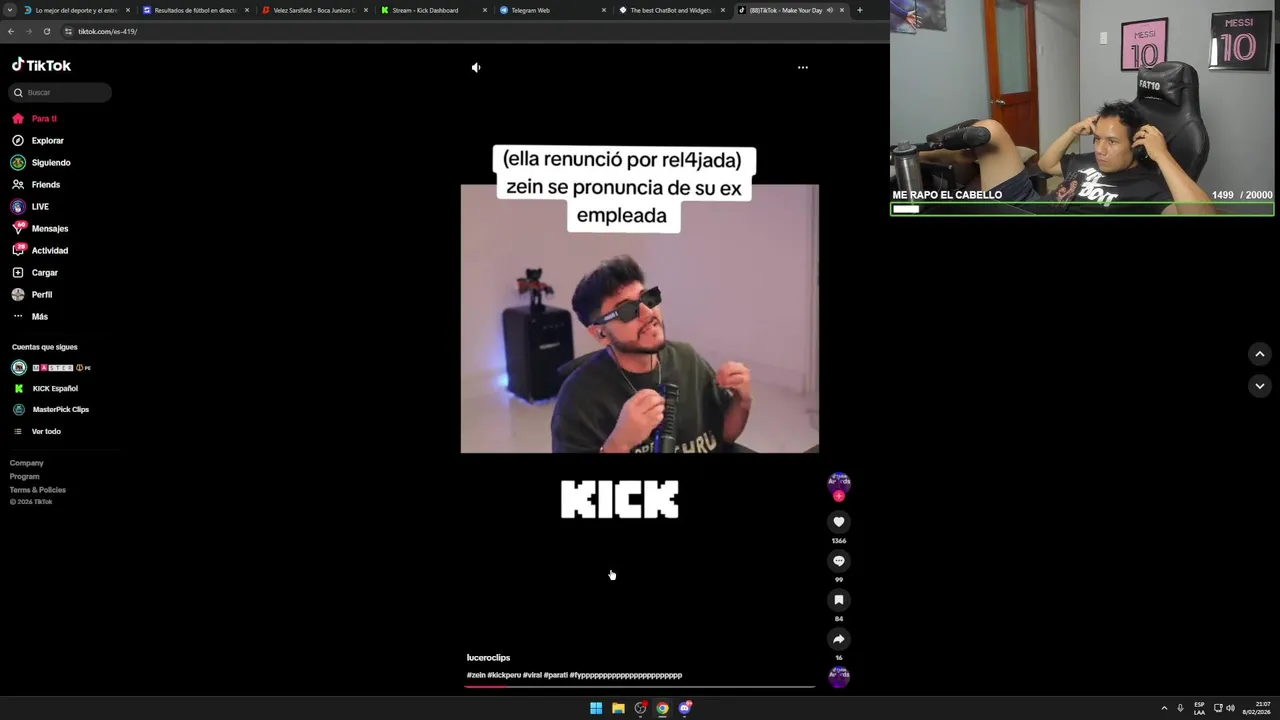Share the video with the arrow icon
The height and width of the screenshot is (720, 1280).
click(839, 639)
